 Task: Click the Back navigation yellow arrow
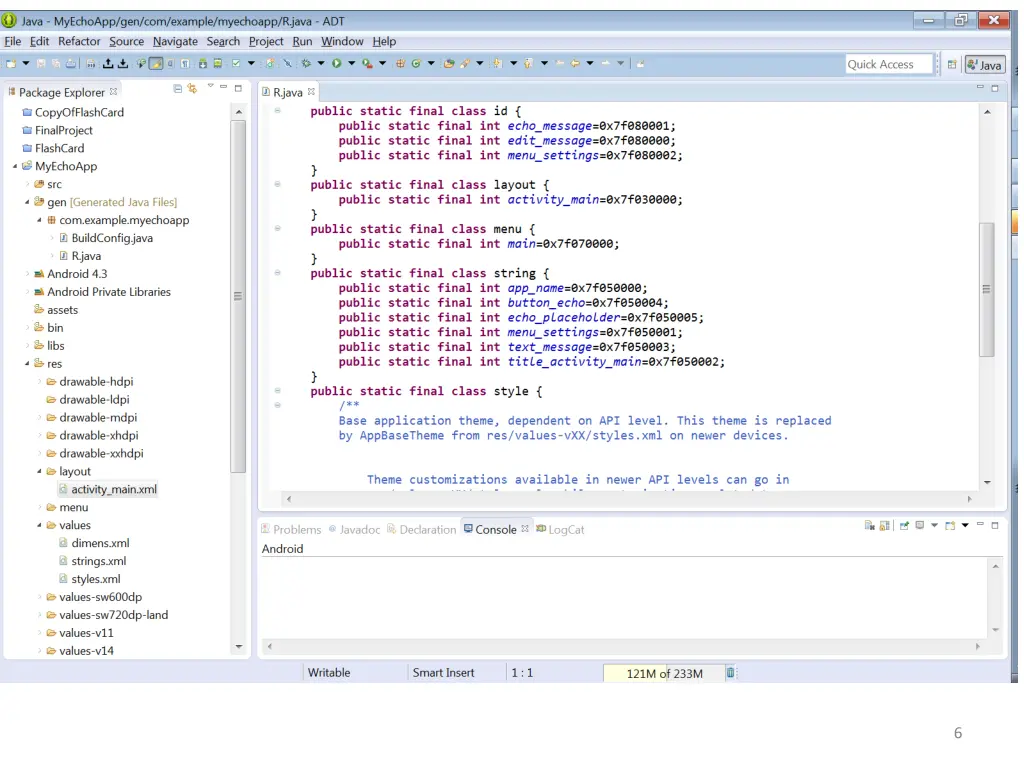575,63
